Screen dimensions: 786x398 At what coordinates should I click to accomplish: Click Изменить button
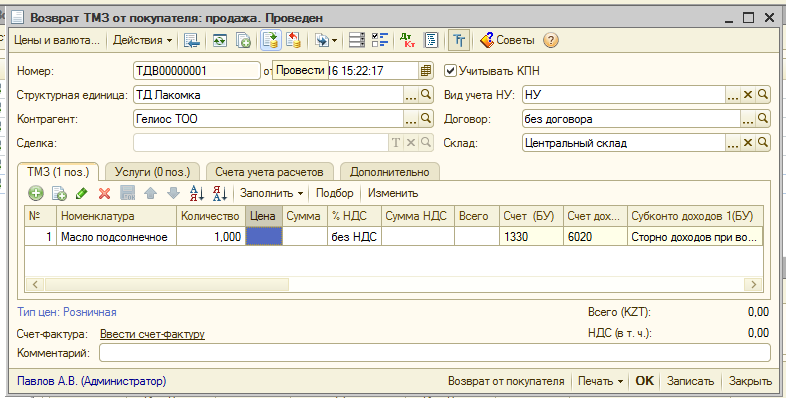393,193
